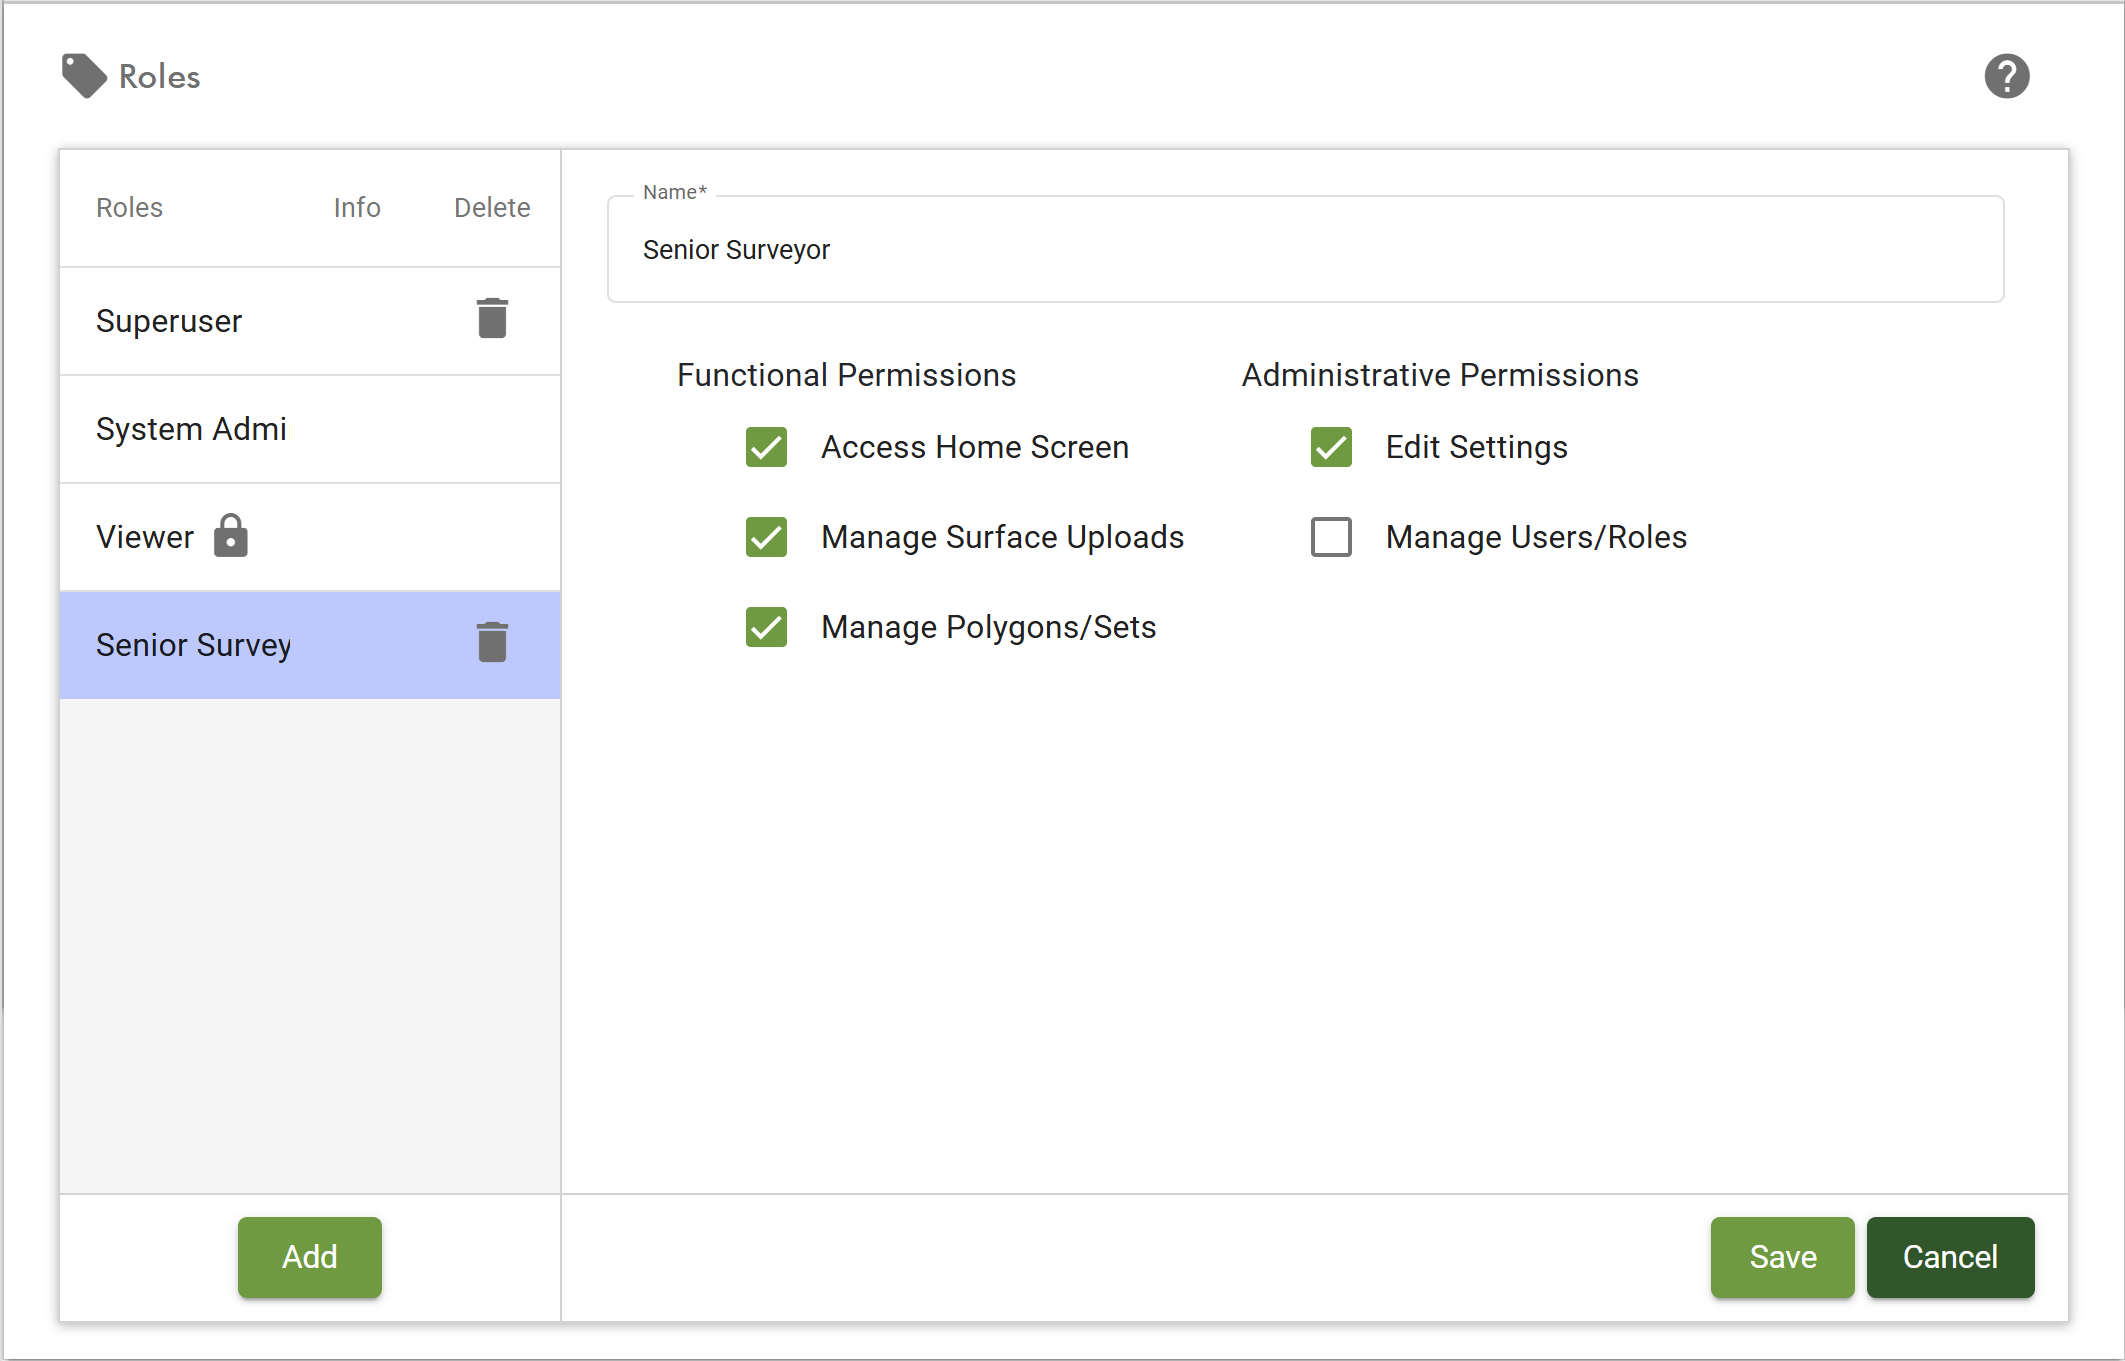The image size is (2125, 1361).
Task: Click the Info column header
Action: tap(357, 207)
